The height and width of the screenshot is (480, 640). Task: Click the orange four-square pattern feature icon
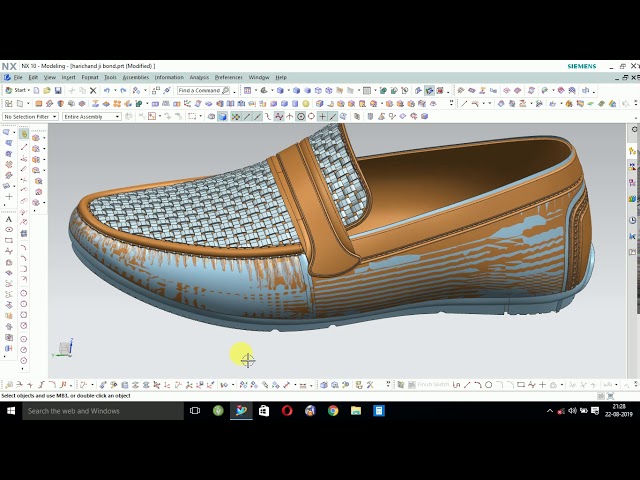[117, 104]
